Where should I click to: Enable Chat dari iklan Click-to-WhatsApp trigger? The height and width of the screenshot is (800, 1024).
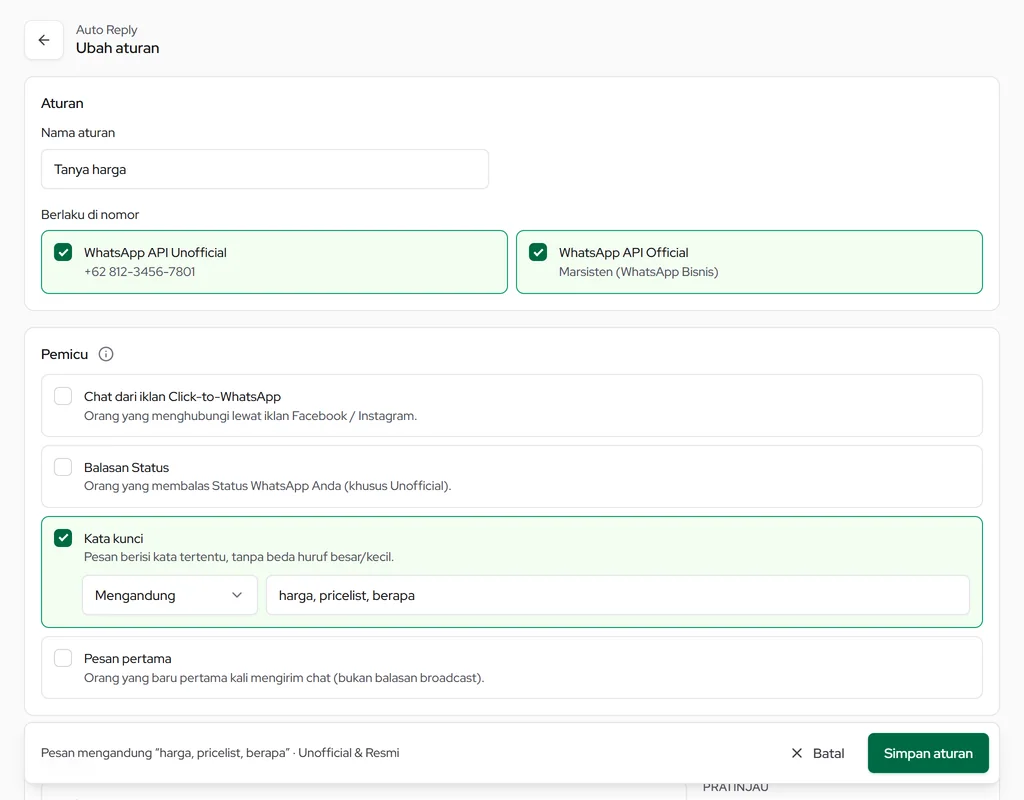point(63,396)
